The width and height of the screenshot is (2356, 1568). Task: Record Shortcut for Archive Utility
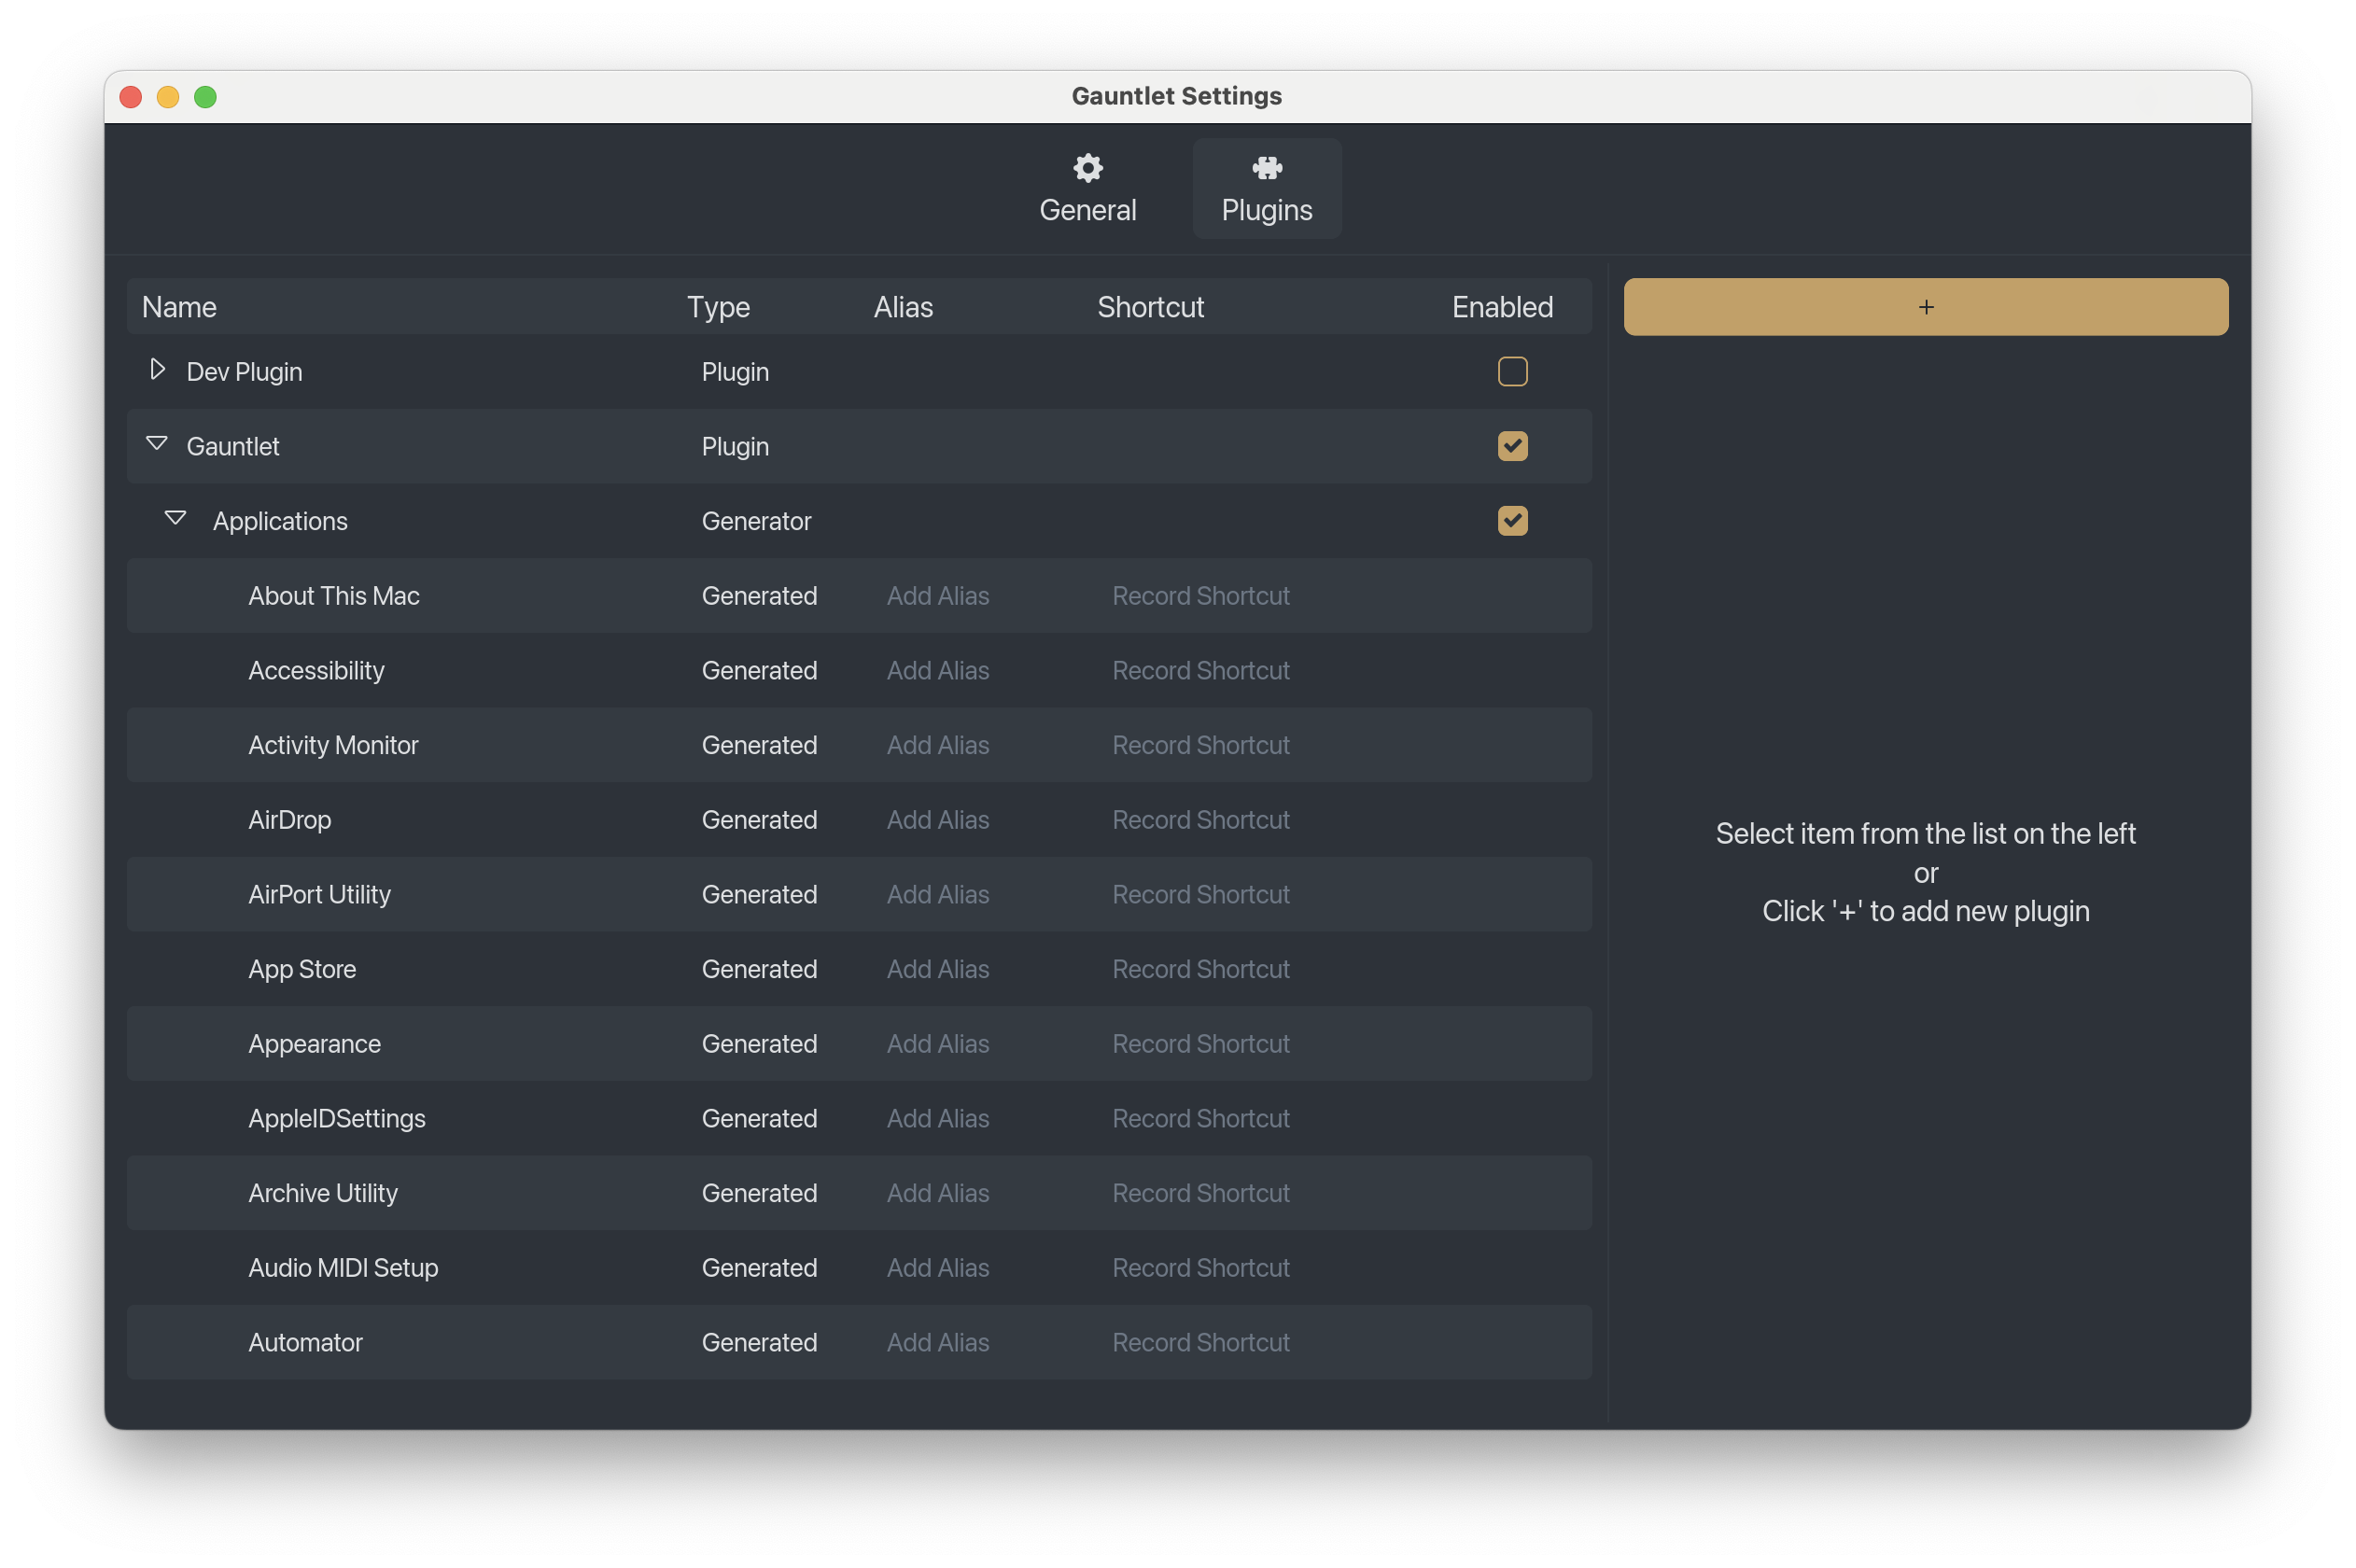[x=1200, y=1193]
